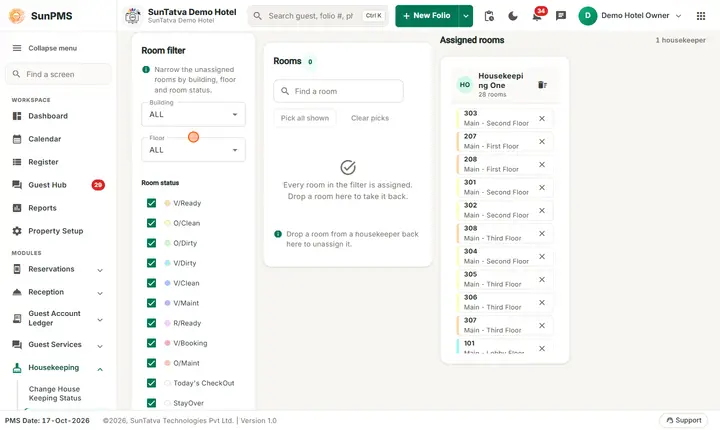Unassign room 302 with its X
The image size is (720, 430).
pyautogui.click(x=542, y=210)
